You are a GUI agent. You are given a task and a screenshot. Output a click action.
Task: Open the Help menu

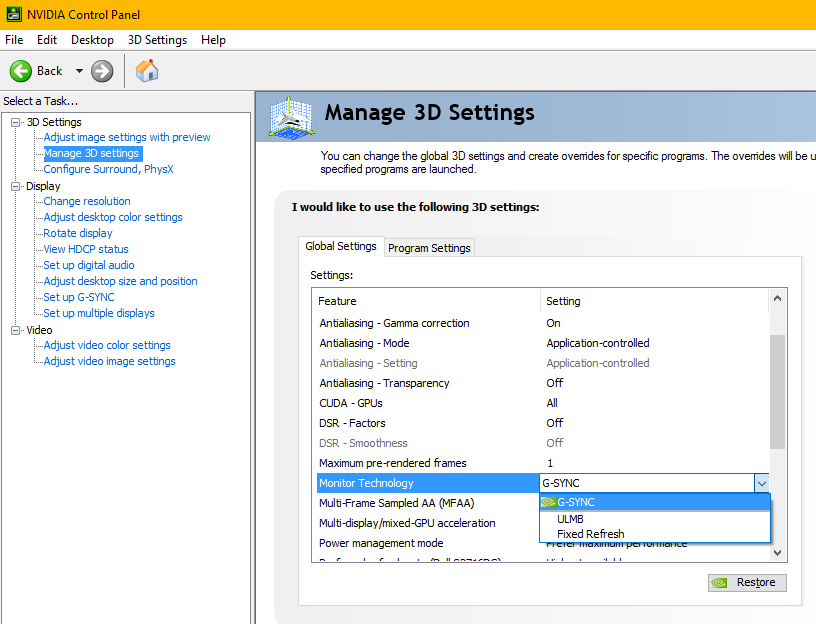click(x=213, y=40)
